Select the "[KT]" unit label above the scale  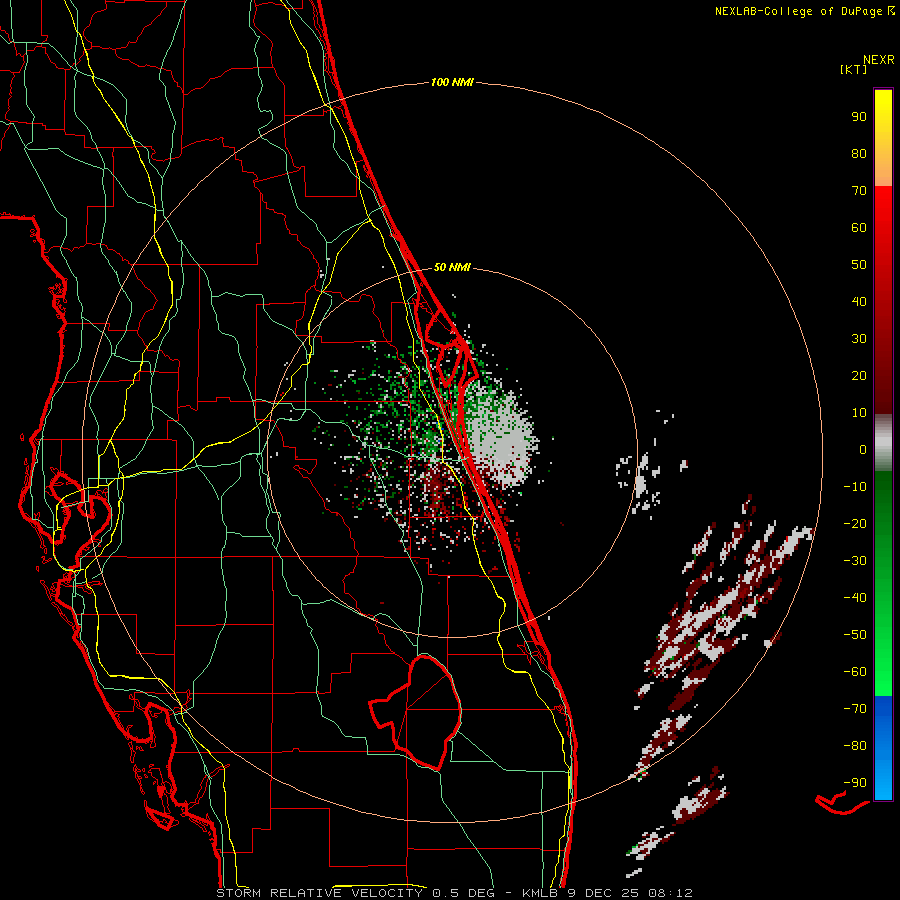853,69
